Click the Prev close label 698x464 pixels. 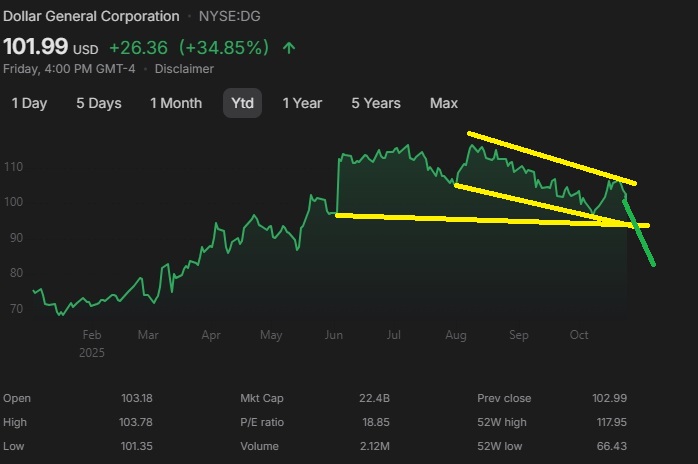(x=504, y=398)
